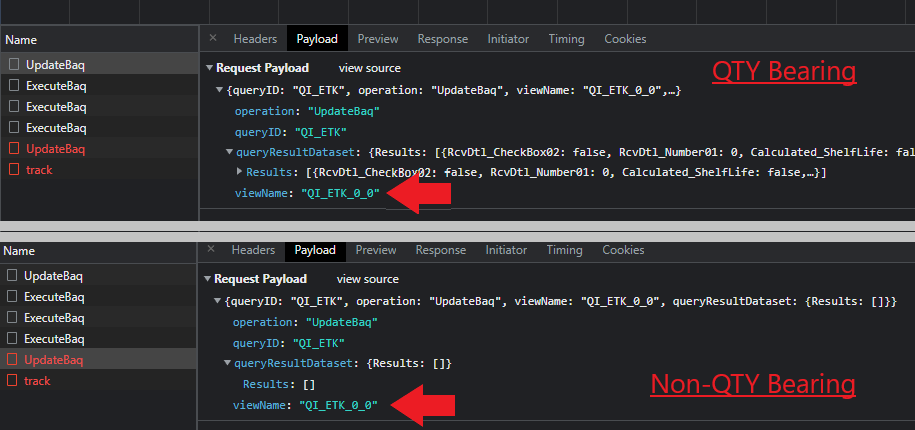
Task: Expand the Results array in upper payload
Action: [238, 173]
